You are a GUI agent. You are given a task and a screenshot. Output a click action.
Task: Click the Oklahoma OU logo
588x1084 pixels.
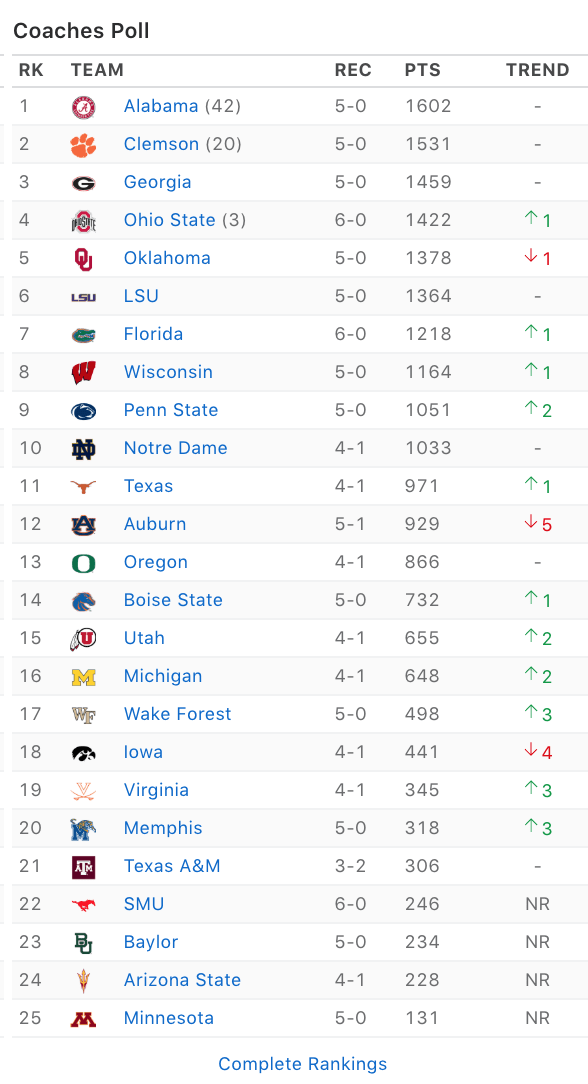tap(84, 259)
